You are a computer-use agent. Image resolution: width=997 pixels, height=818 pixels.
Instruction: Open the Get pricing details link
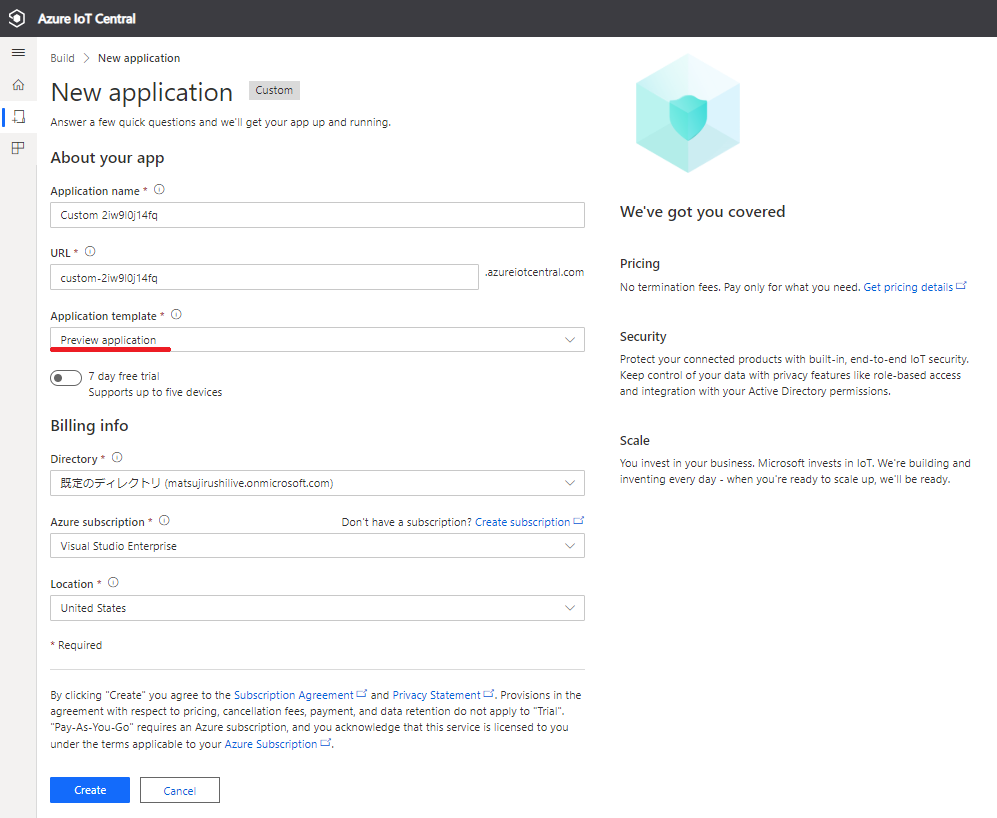click(x=914, y=287)
